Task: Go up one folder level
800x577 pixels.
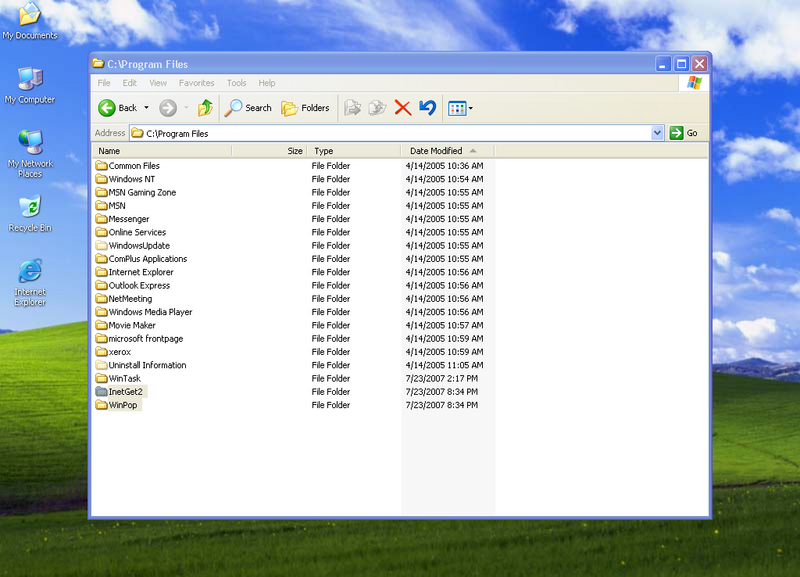Action: pos(205,108)
